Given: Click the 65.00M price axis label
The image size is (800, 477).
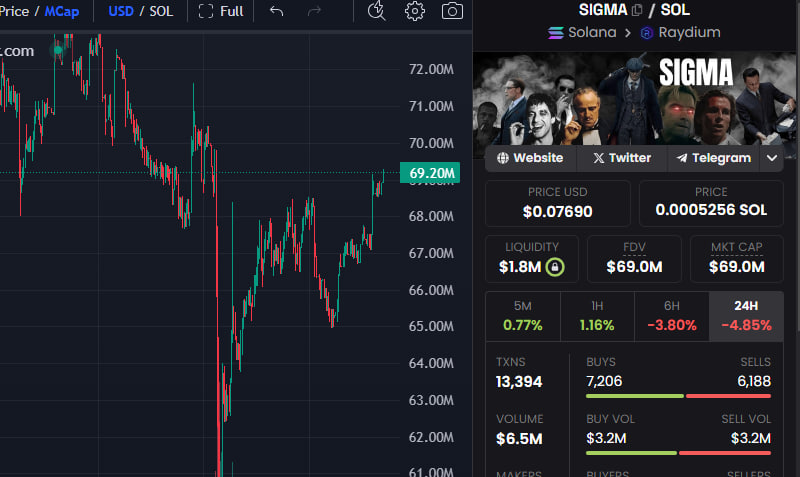Looking at the screenshot, I should click(431, 326).
